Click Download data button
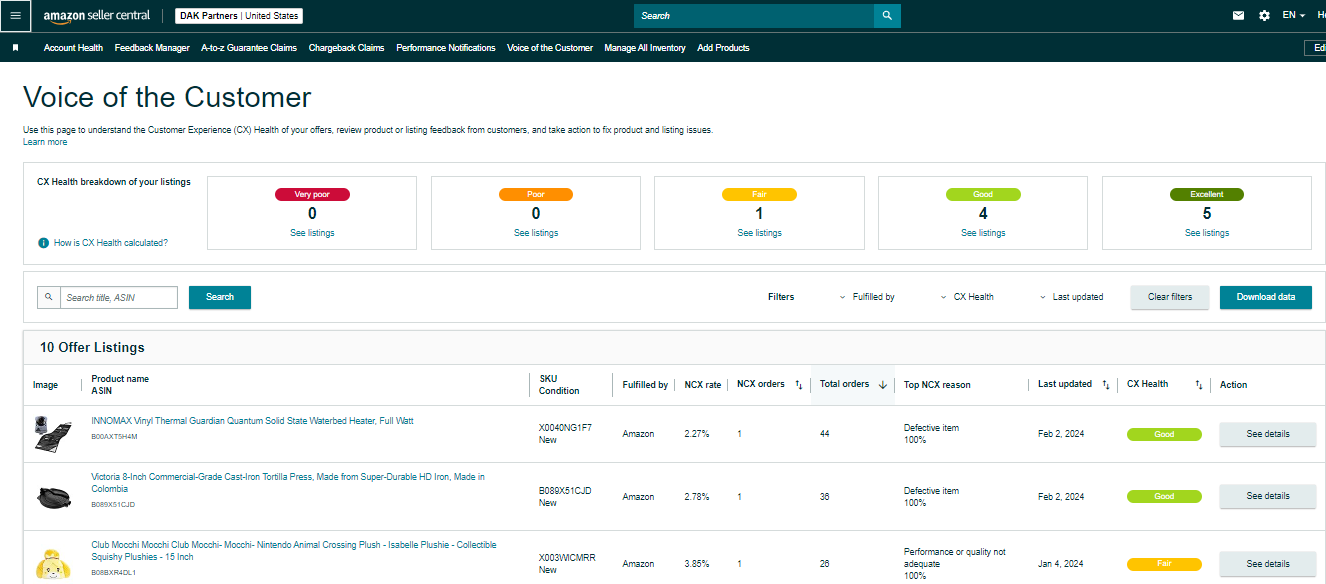The image size is (1326, 584). point(1266,297)
